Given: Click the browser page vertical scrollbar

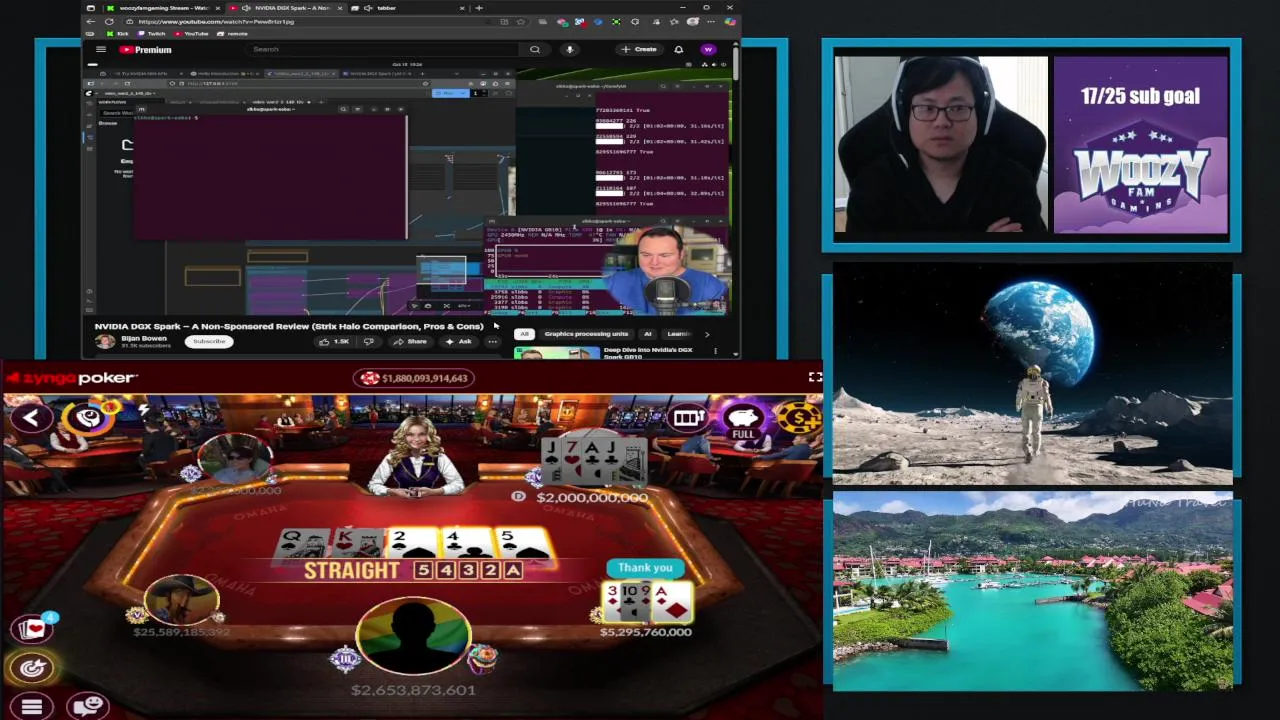Looking at the screenshot, I should [736, 66].
